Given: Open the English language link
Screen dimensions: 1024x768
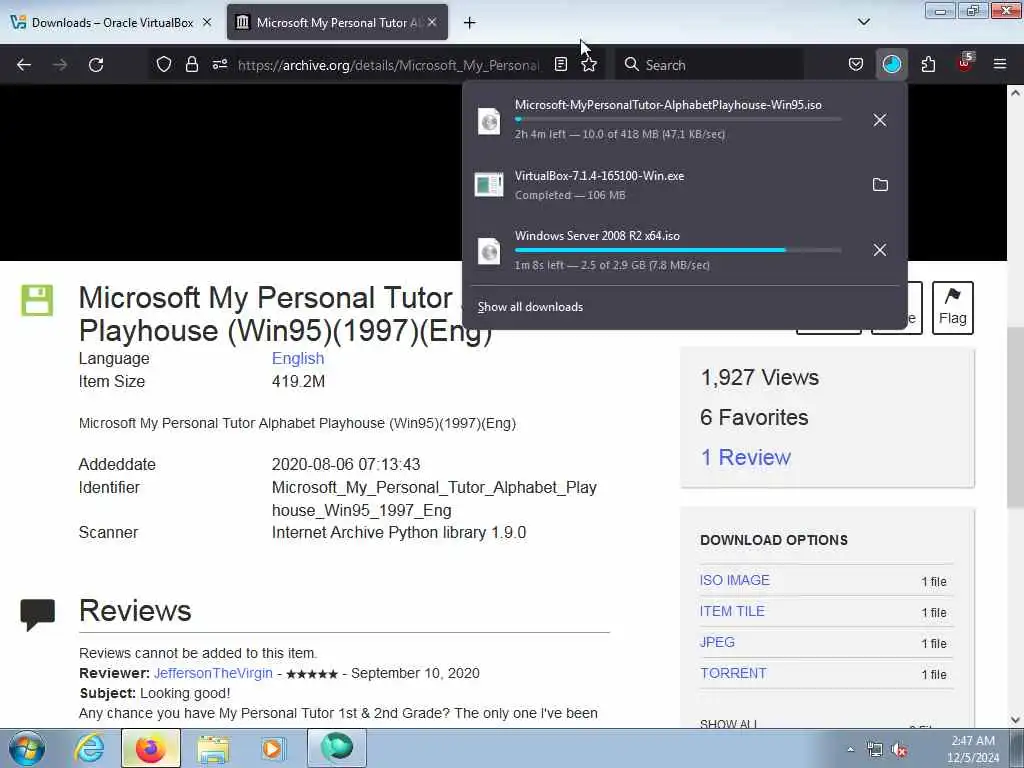Looking at the screenshot, I should 298,359.
